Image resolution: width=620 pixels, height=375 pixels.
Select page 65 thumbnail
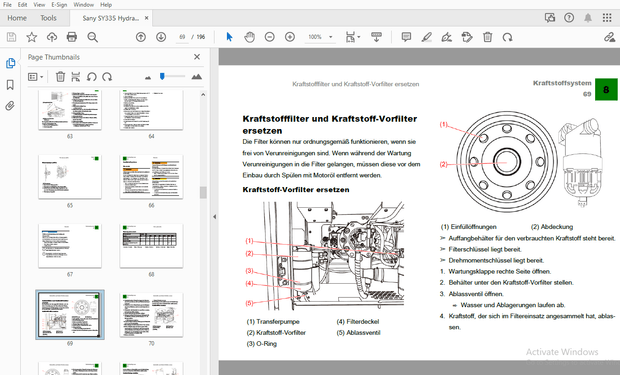coord(70,176)
